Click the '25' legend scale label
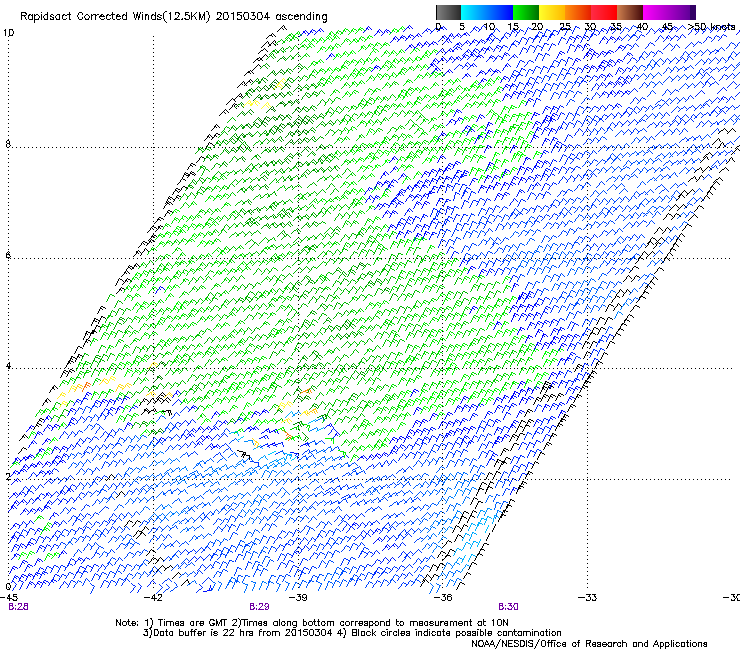 point(564,27)
